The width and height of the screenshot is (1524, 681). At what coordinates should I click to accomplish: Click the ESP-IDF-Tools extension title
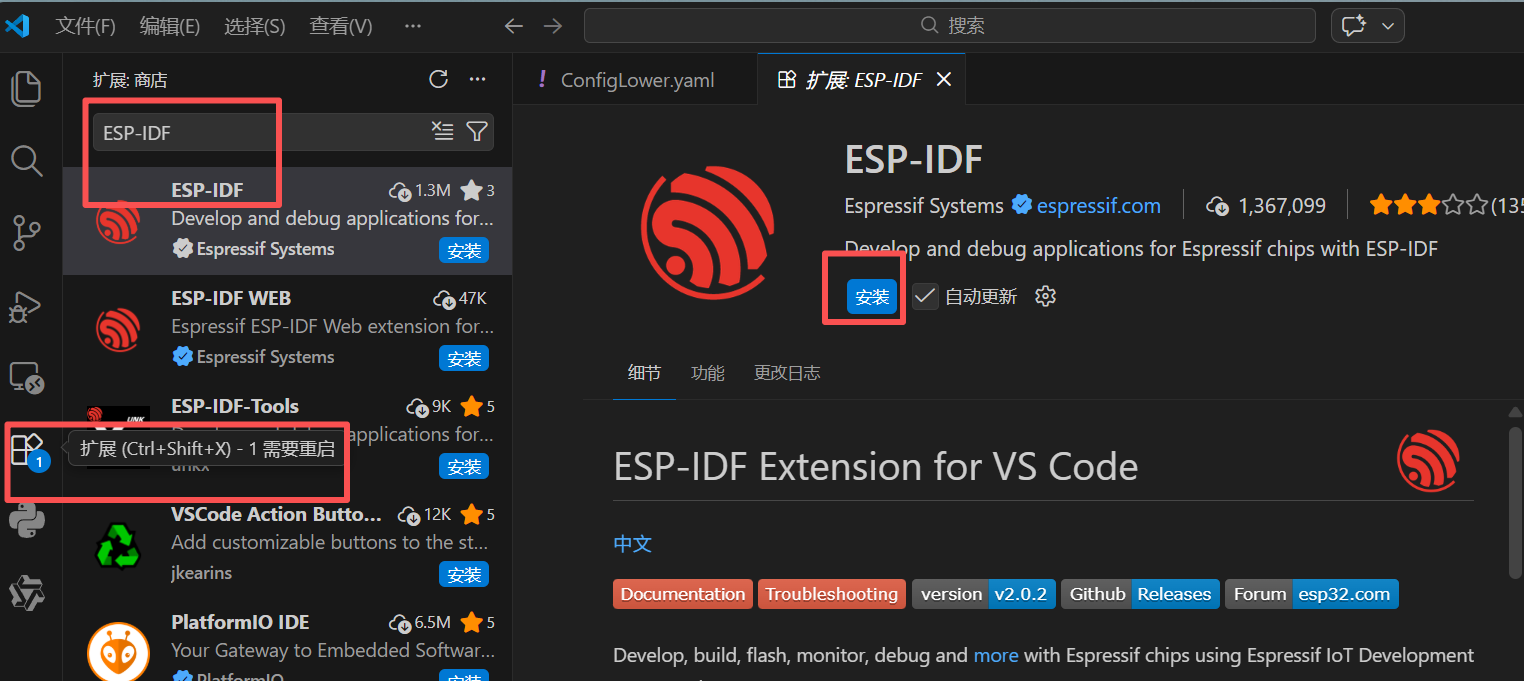pyautogui.click(x=235, y=406)
